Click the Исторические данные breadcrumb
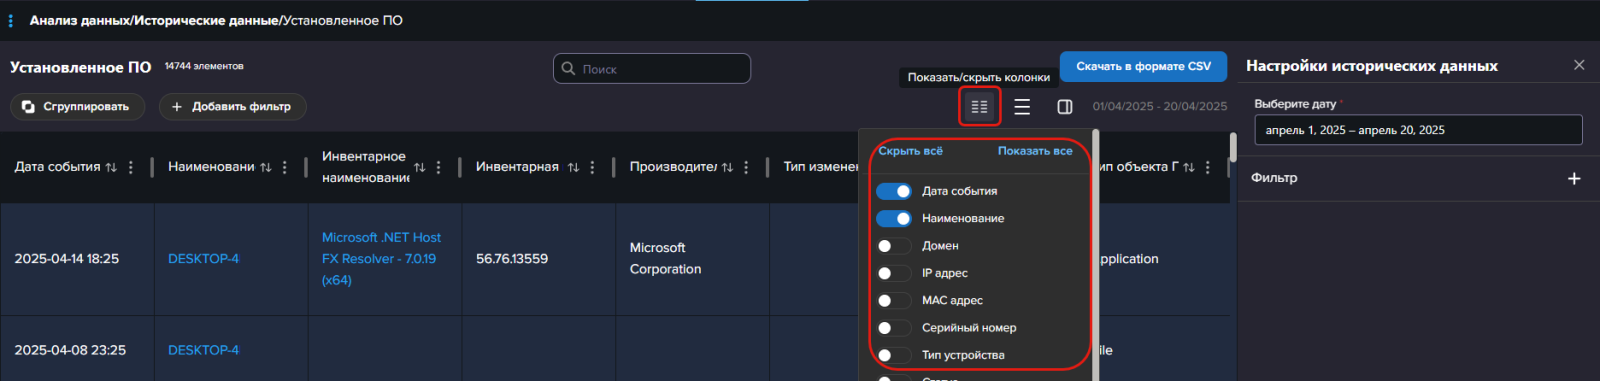 [207, 20]
